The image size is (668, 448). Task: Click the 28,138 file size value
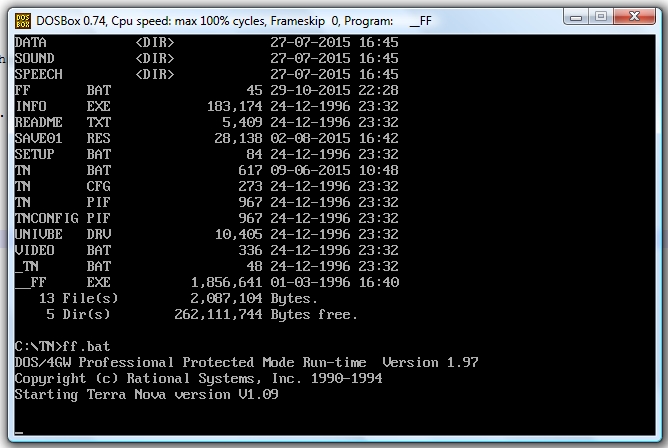coord(238,138)
